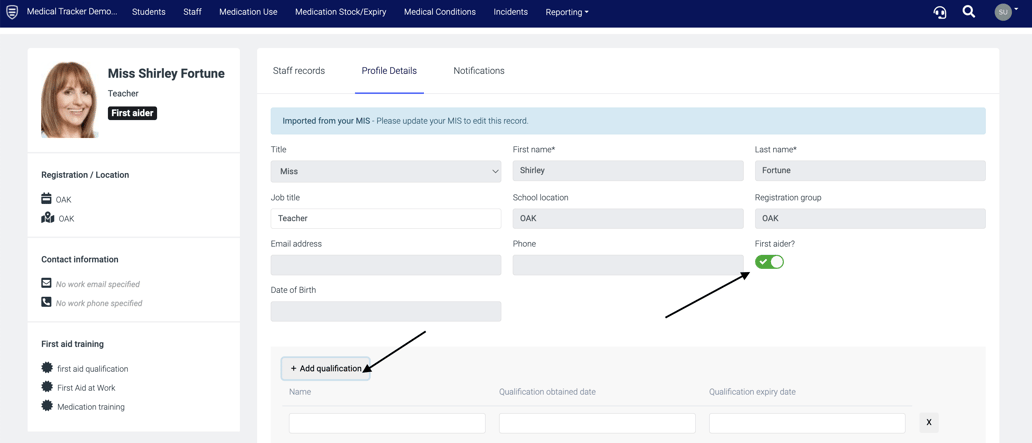The width and height of the screenshot is (1032, 443).
Task: Click the Registration / Location heading
Action: (85, 175)
